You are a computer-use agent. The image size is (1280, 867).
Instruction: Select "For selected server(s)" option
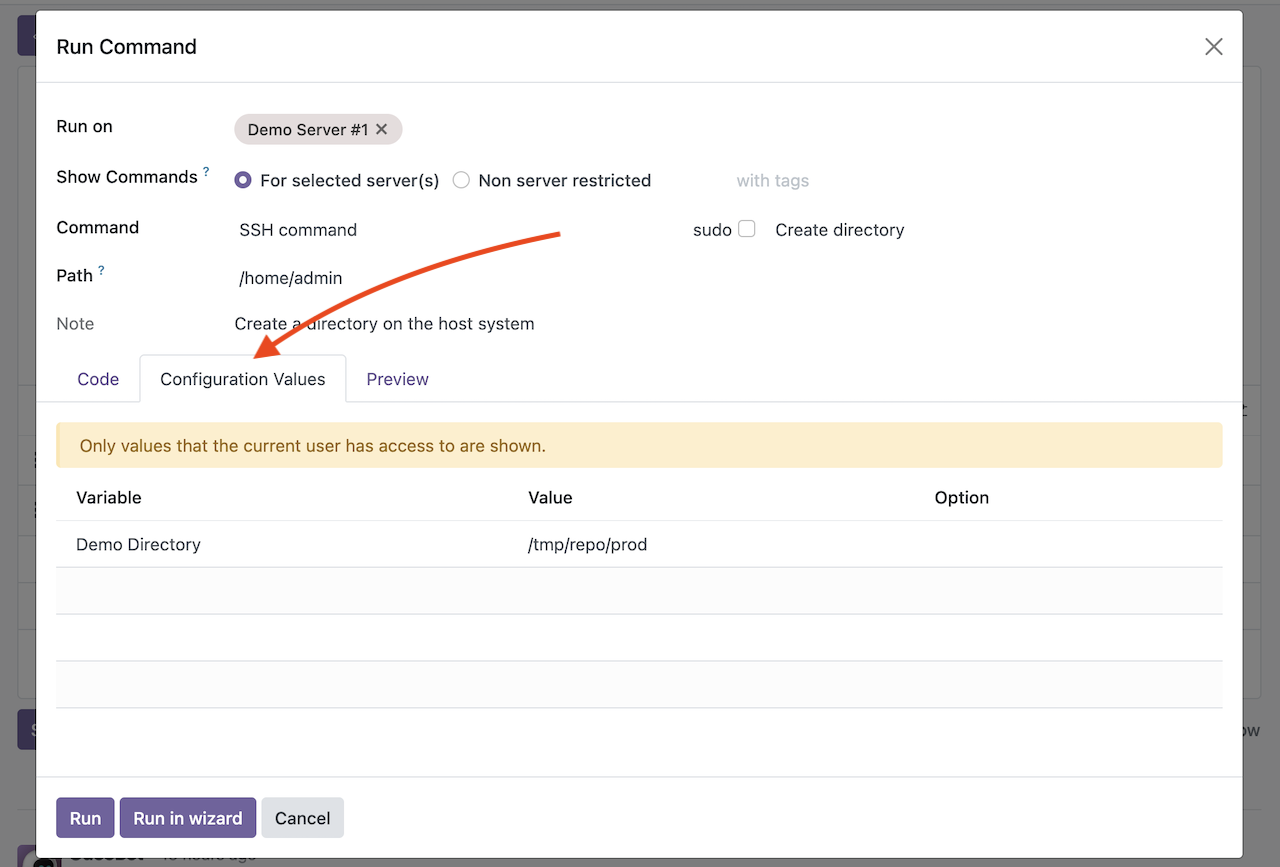(x=242, y=180)
